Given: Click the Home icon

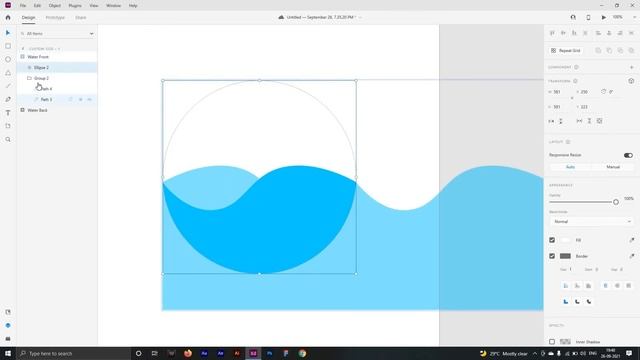Looking at the screenshot, I should tap(8, 18).
